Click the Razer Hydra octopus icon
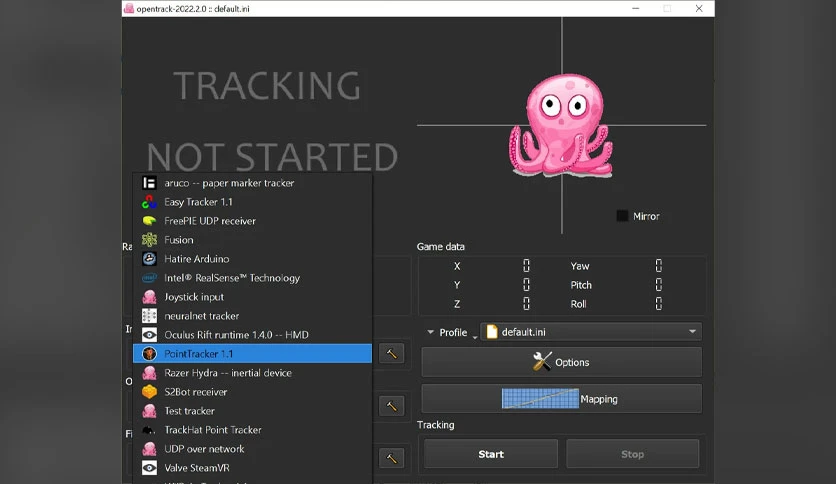The image size is (836, 484). point(149,373)
